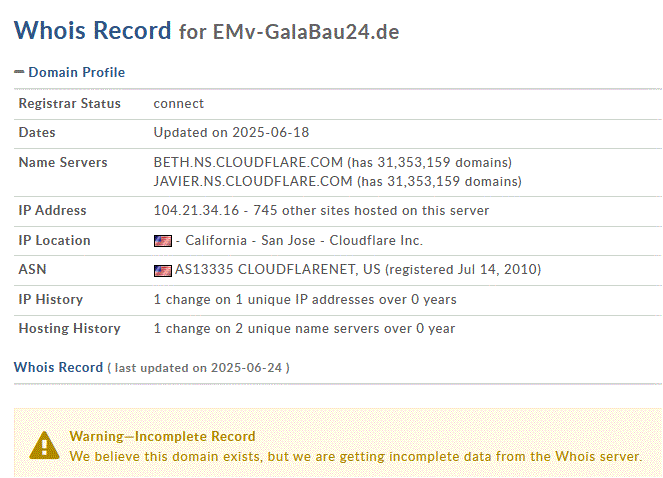Click the 104.21.34.16 IP address
Screen dimensions: 663x478
[x=196, y=210]
